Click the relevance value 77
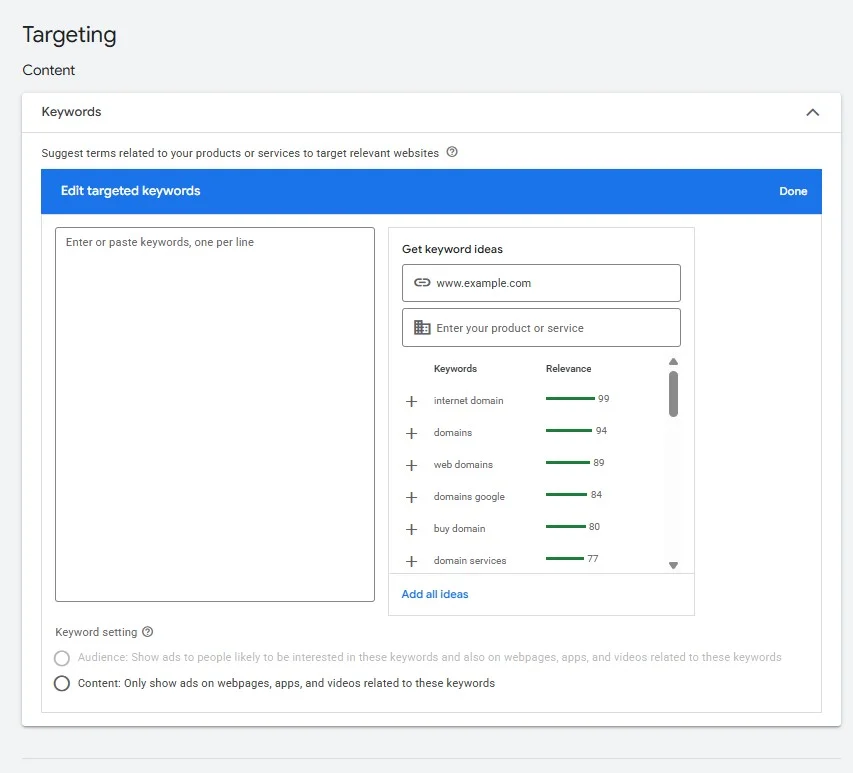Viewport: 853px width, 773px height. [x=592, y=559]
